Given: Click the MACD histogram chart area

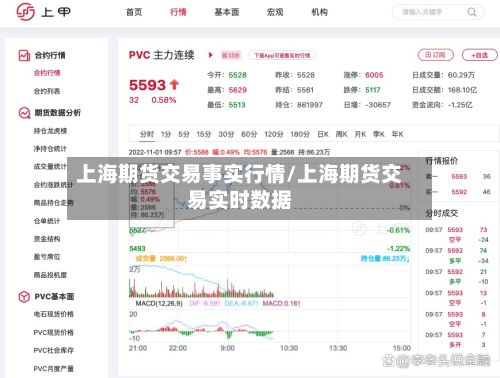Looking at the screenshot, I should [x=270, y=327].
